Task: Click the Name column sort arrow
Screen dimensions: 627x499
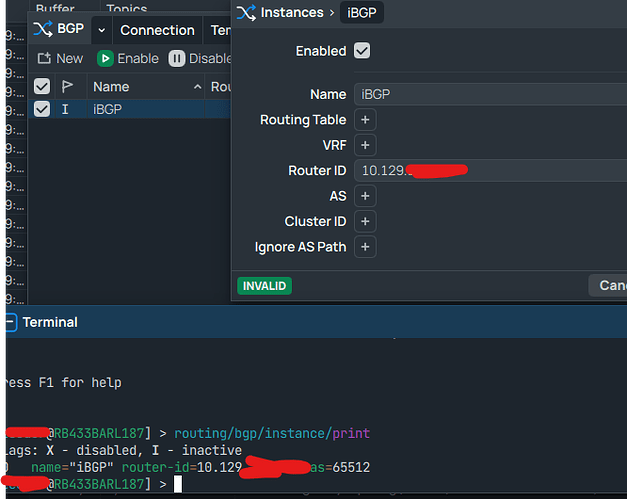Action: pos(197,87)
